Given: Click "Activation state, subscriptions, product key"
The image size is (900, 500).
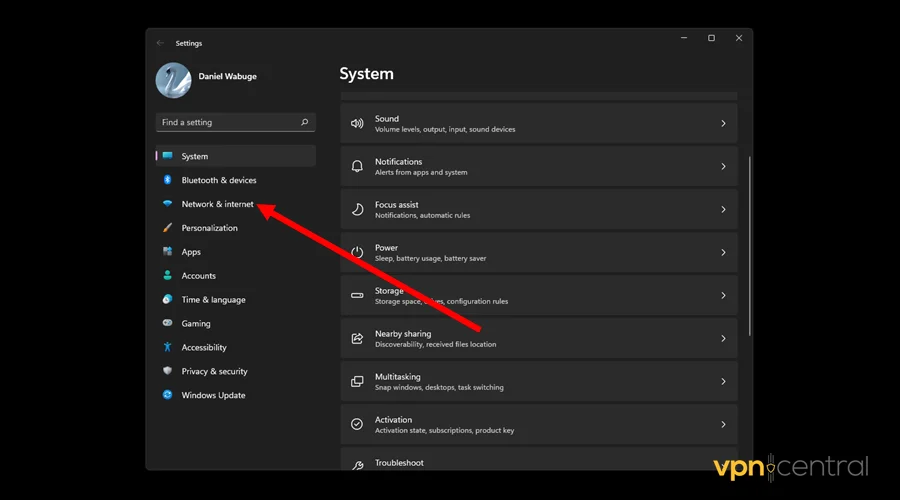Looking at the screenshot, I should (x=444, y=431).
